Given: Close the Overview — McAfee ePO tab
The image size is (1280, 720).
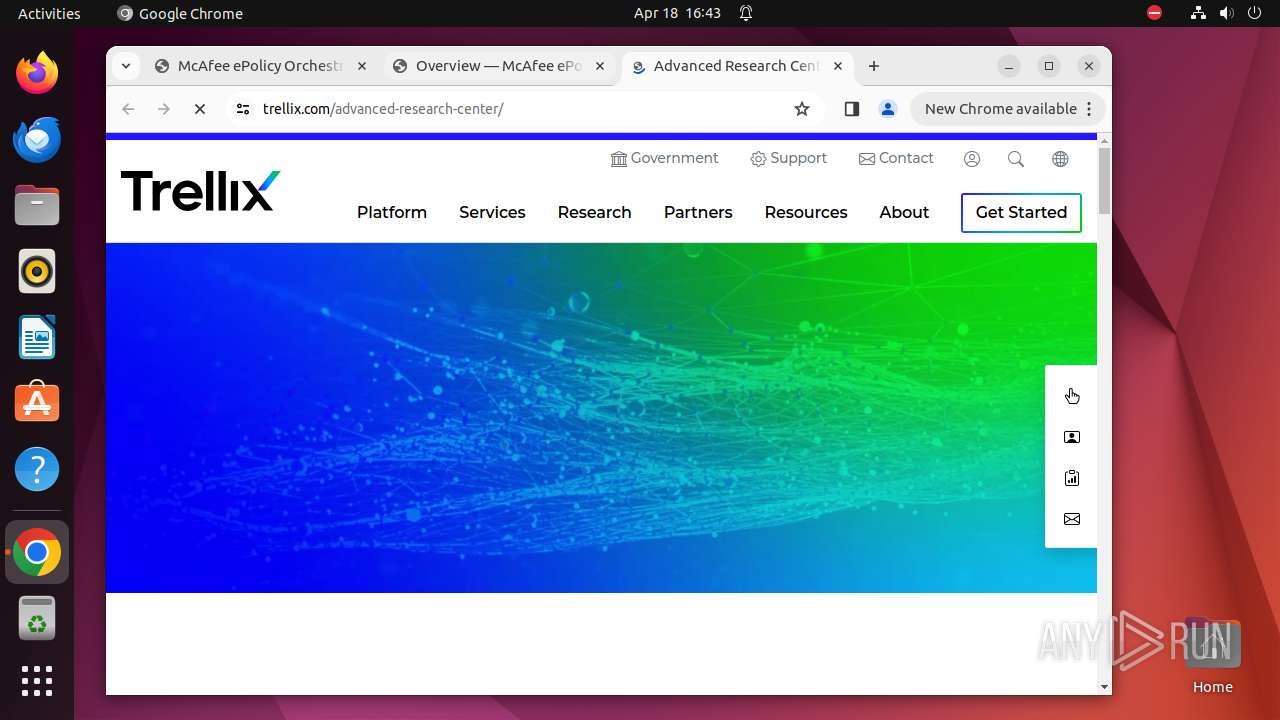Looking at the screenshot, I should (600, 66).
